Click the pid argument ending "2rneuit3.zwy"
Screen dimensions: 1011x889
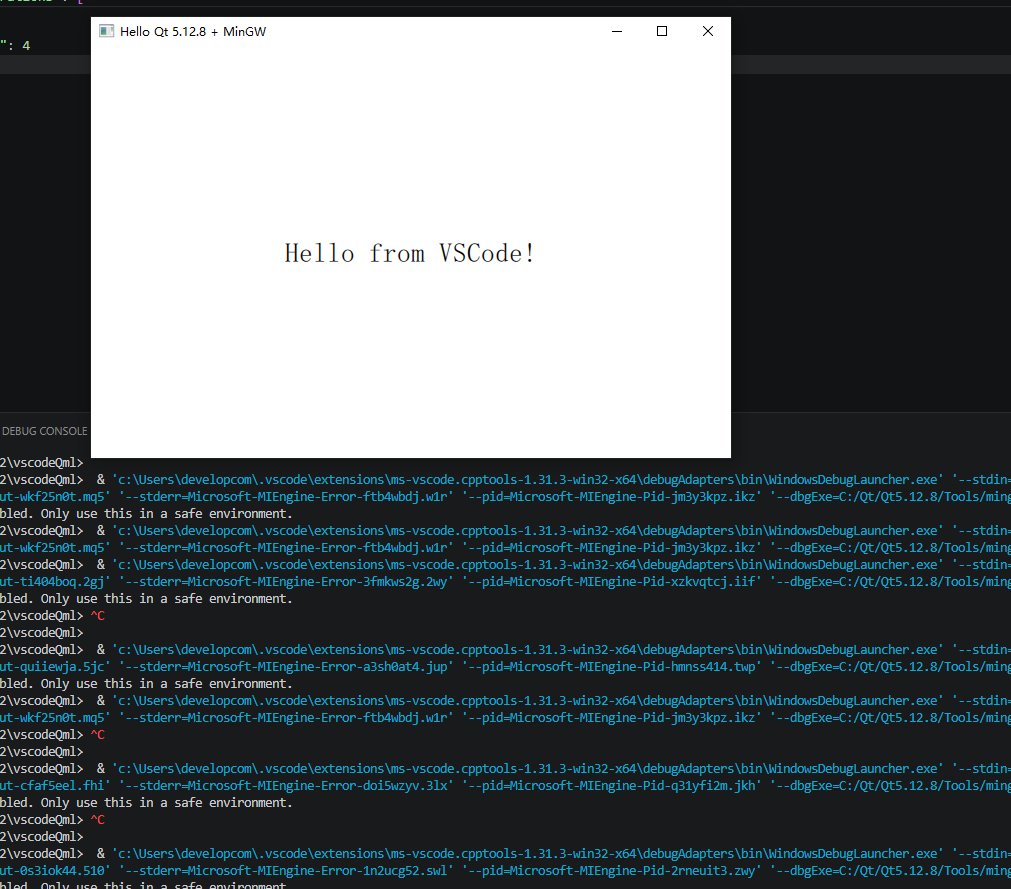pos(612,870)
